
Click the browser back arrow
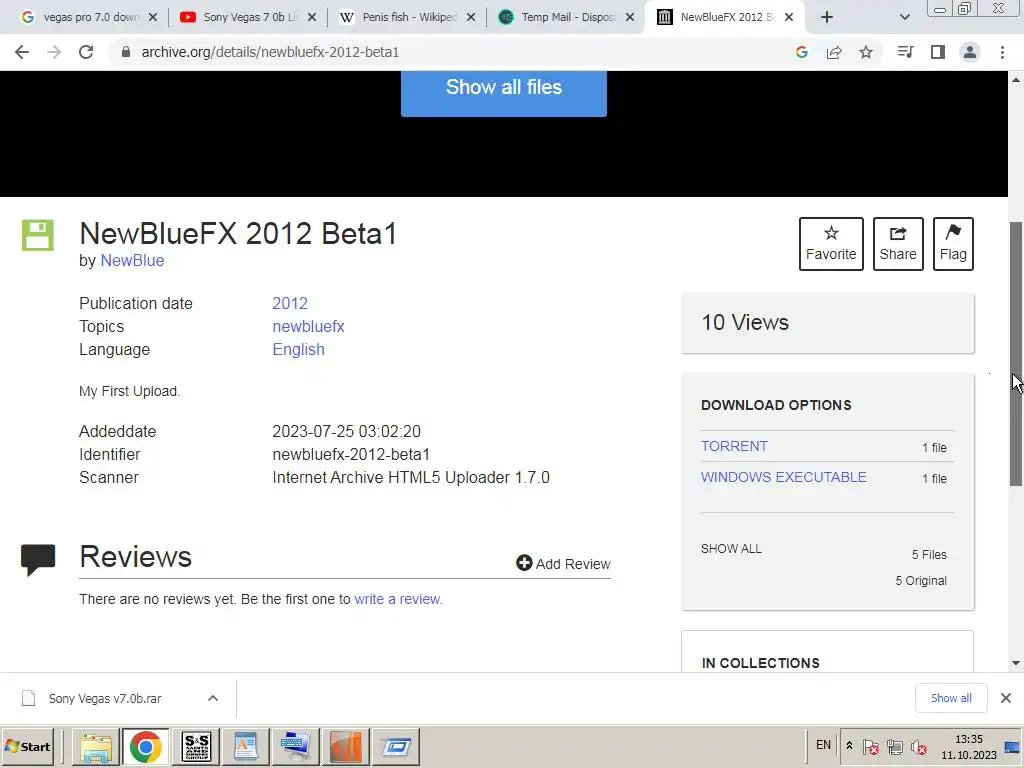point(22,52)
